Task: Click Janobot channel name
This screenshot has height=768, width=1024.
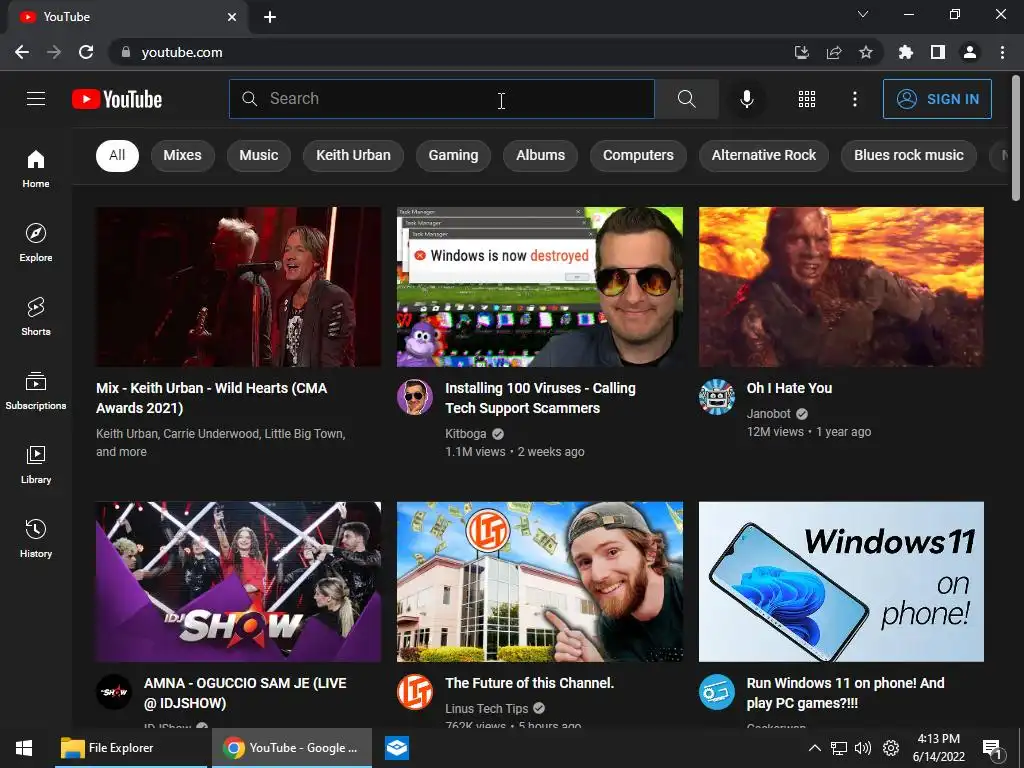Action: click(769, 413)
